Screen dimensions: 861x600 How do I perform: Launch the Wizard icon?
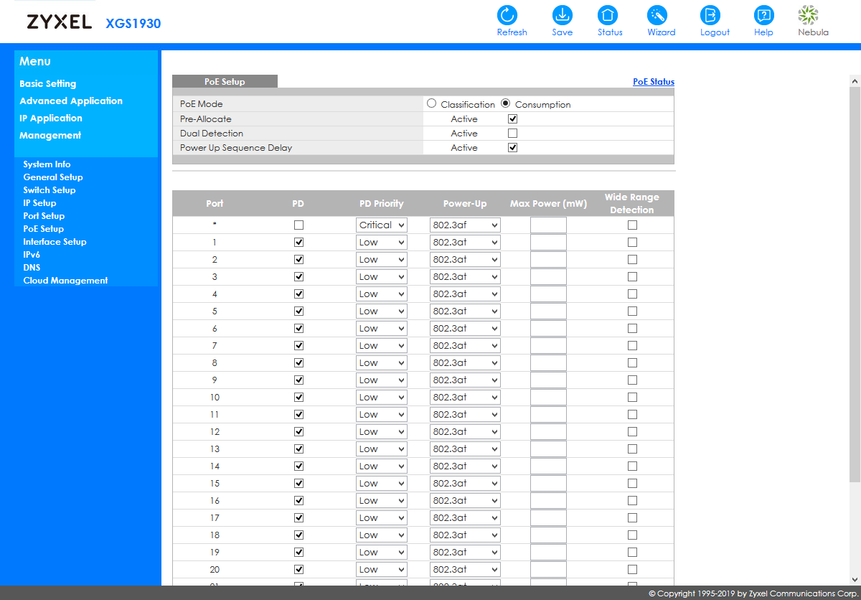(x=657, y=15)
